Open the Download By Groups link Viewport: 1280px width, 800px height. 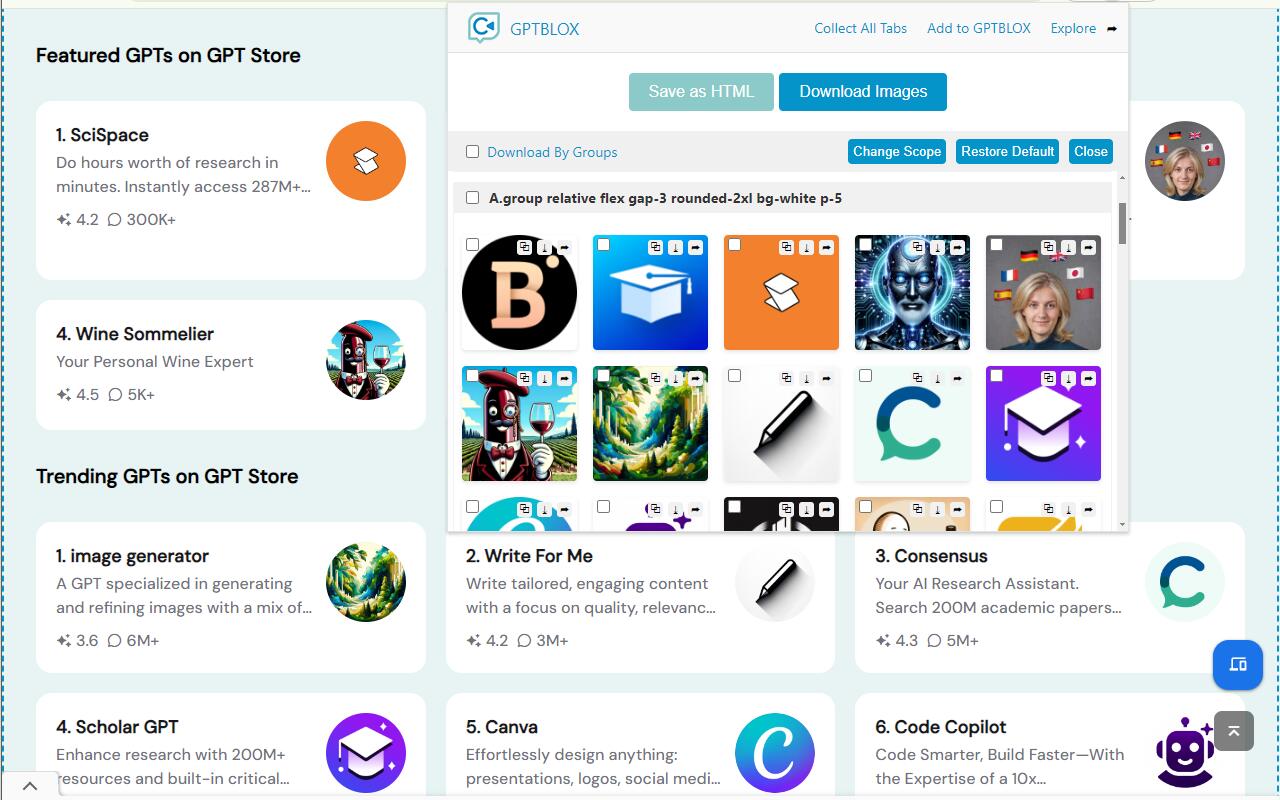[552, 152]
